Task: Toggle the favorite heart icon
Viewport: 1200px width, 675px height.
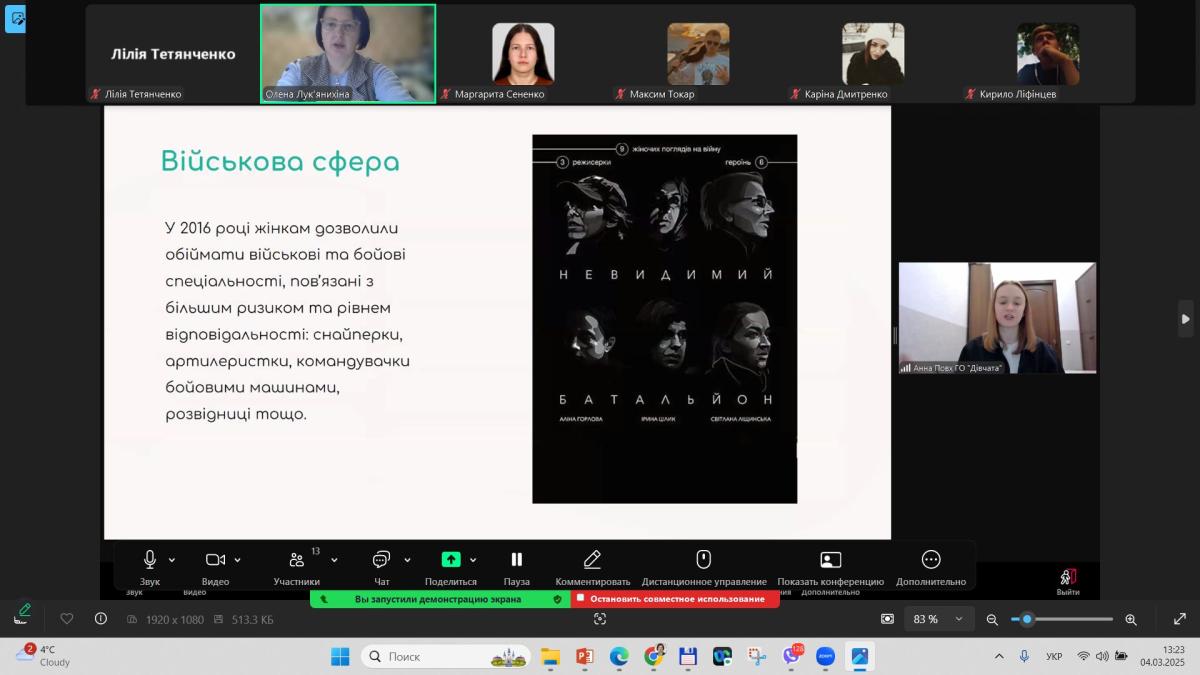Action: [x=67, y=619]
